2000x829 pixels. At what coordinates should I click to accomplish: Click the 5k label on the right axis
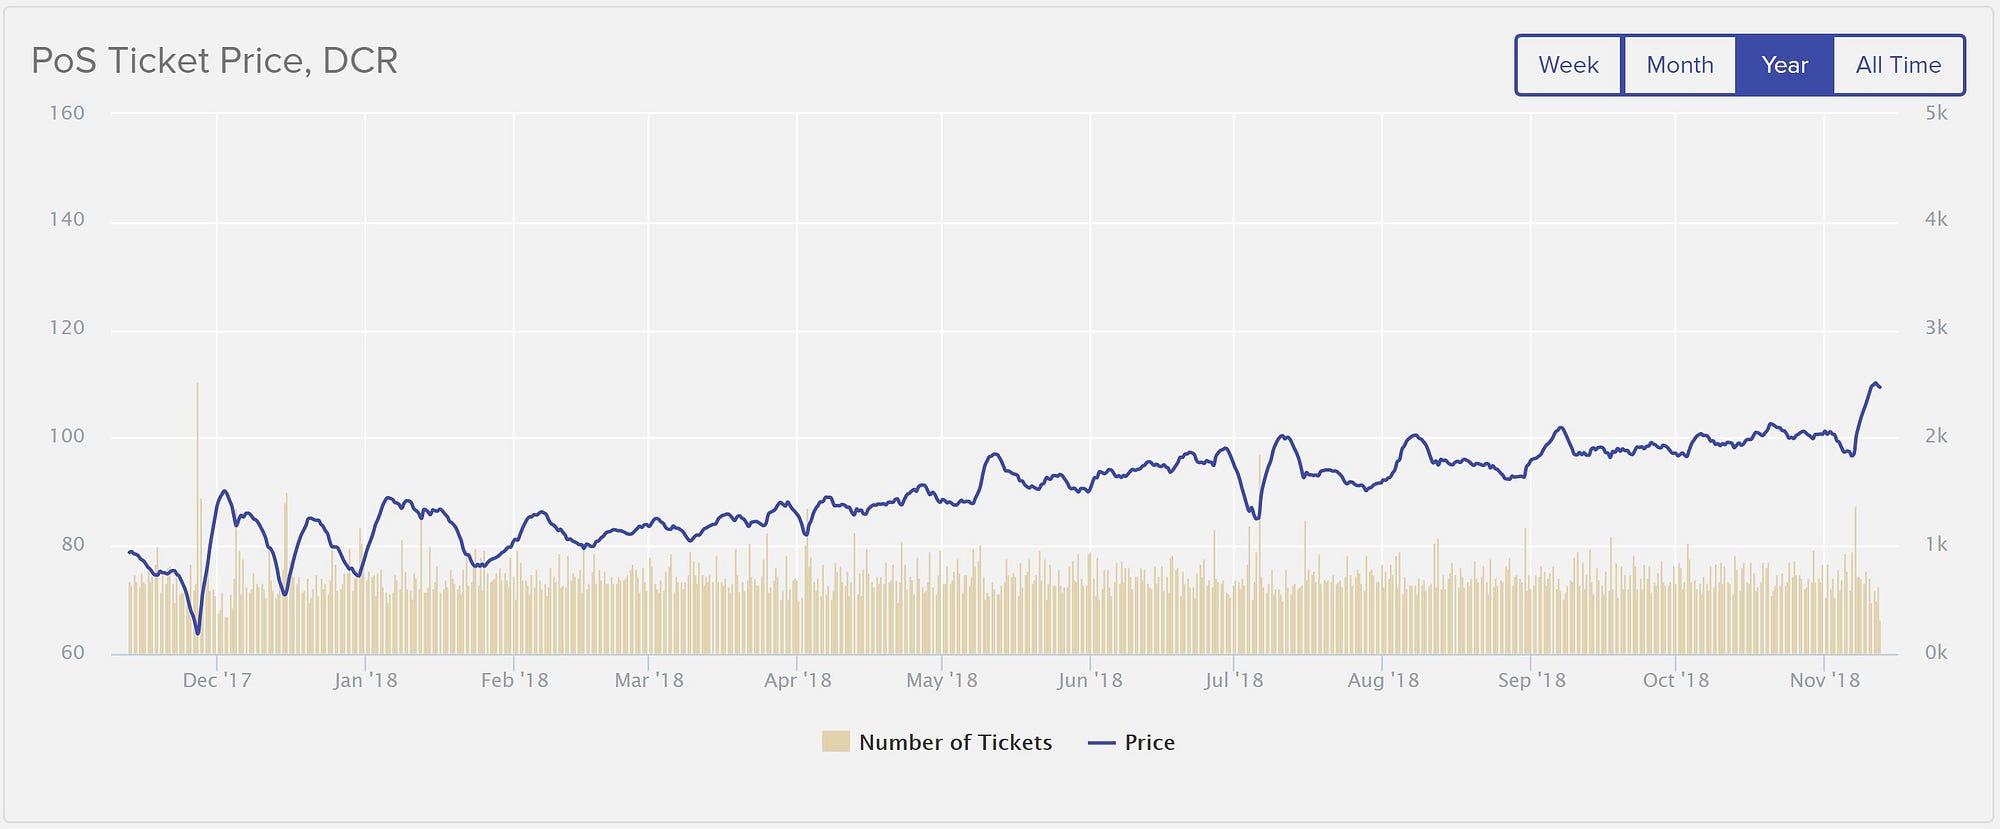click(1936, 113)
